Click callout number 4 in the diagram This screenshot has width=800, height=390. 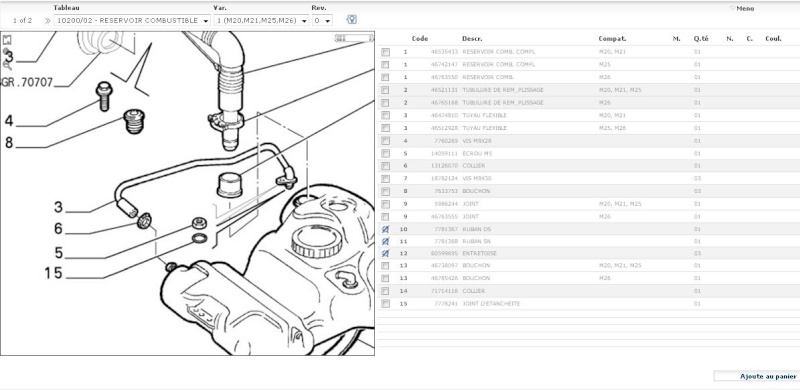(9, 121)
